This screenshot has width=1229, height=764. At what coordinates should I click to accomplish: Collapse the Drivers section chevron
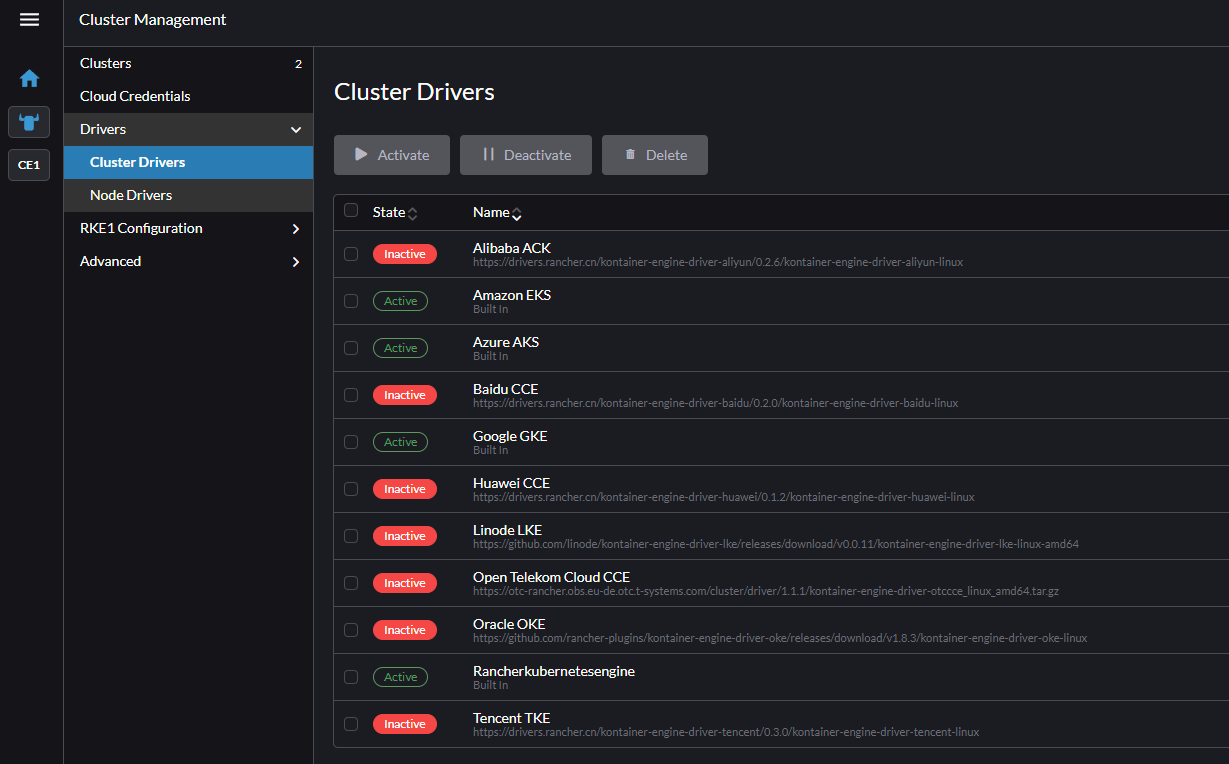tap(295, 129)
